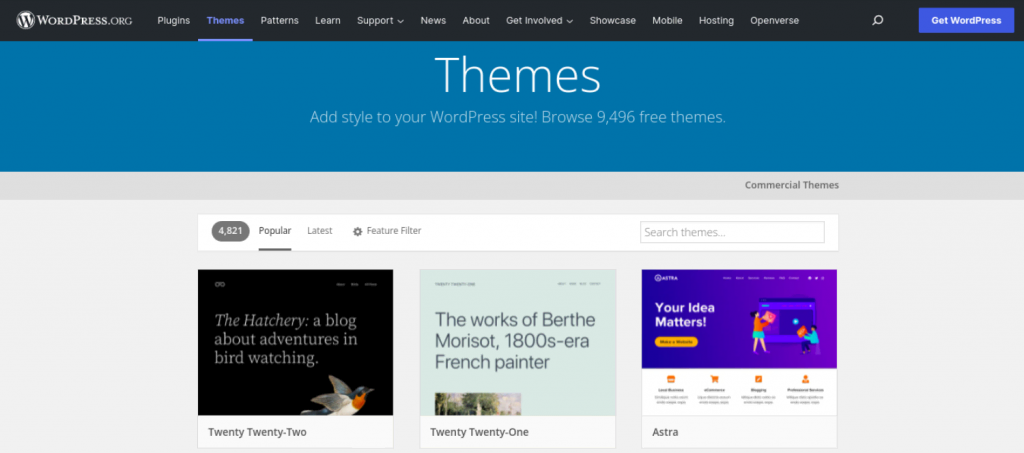
Task: Go to the Patterns page
Action: click(x=279, y=20)
